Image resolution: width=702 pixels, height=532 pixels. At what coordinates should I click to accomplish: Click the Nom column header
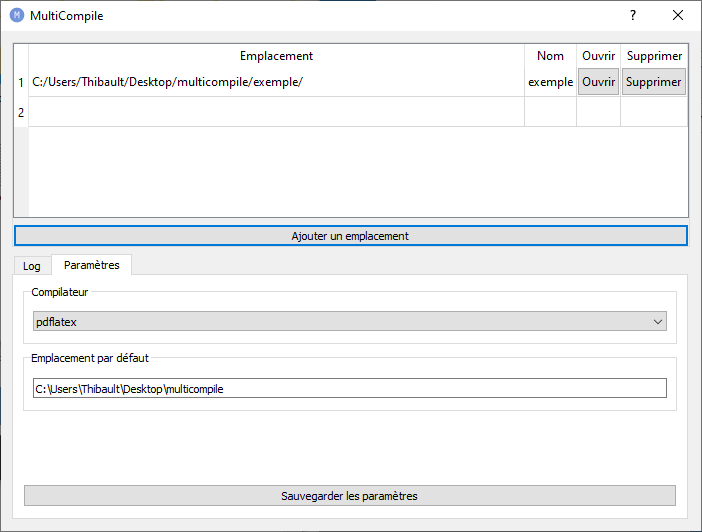[x=550, y=56]
